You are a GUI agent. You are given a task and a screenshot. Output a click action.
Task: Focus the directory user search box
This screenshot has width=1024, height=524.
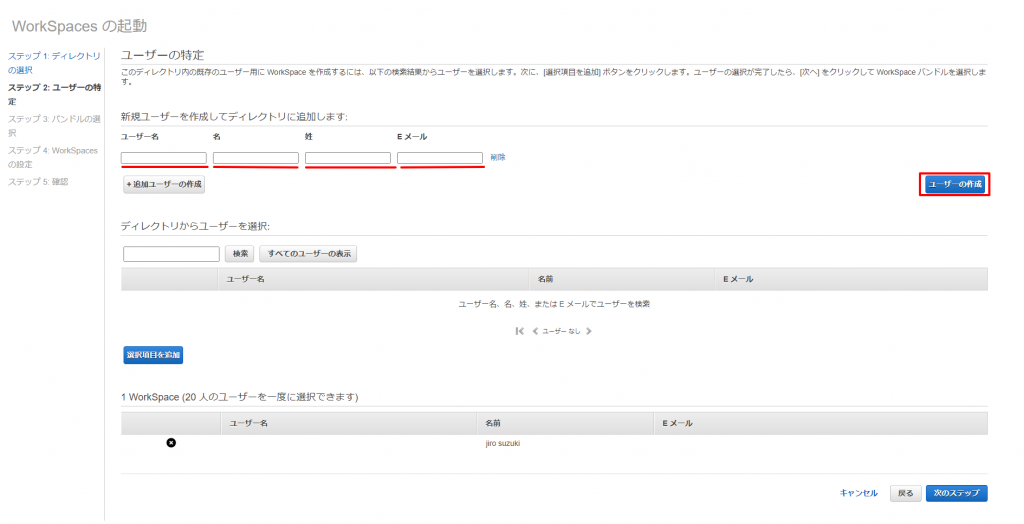point(171,254)
